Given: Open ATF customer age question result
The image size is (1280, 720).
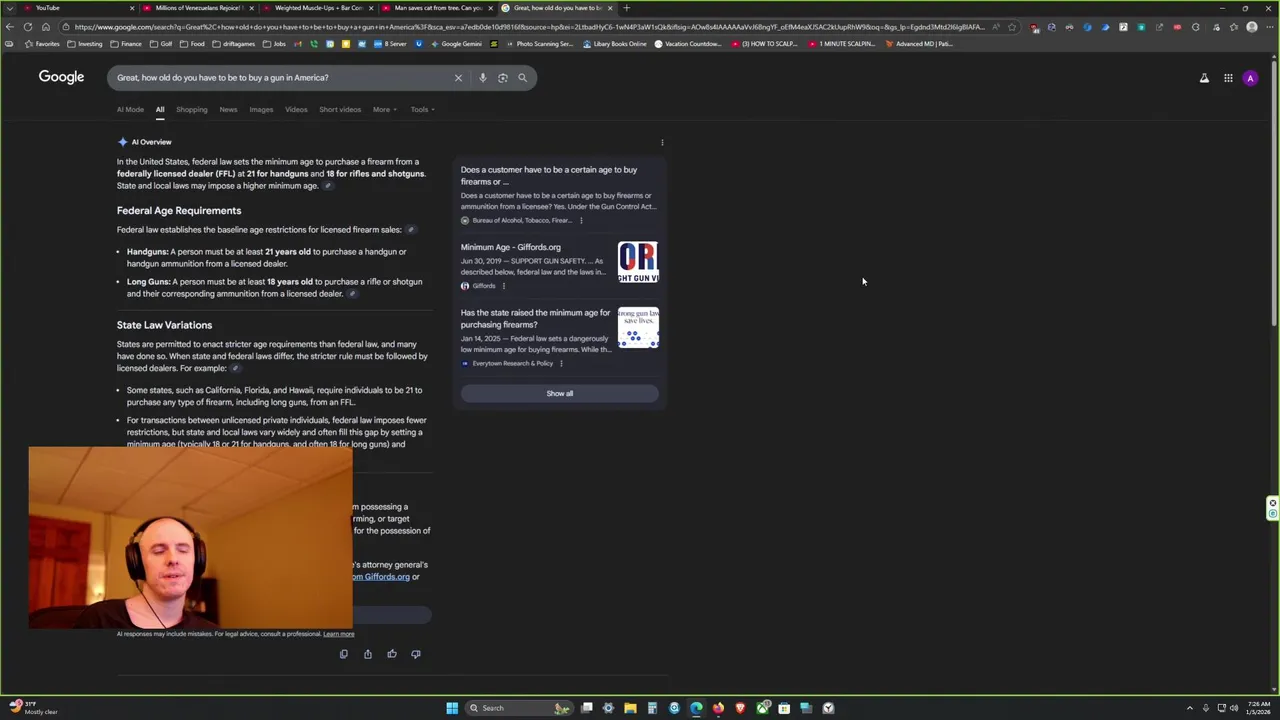Looking at the screenshot, I should pyautogui.click(x=549, y=175).
